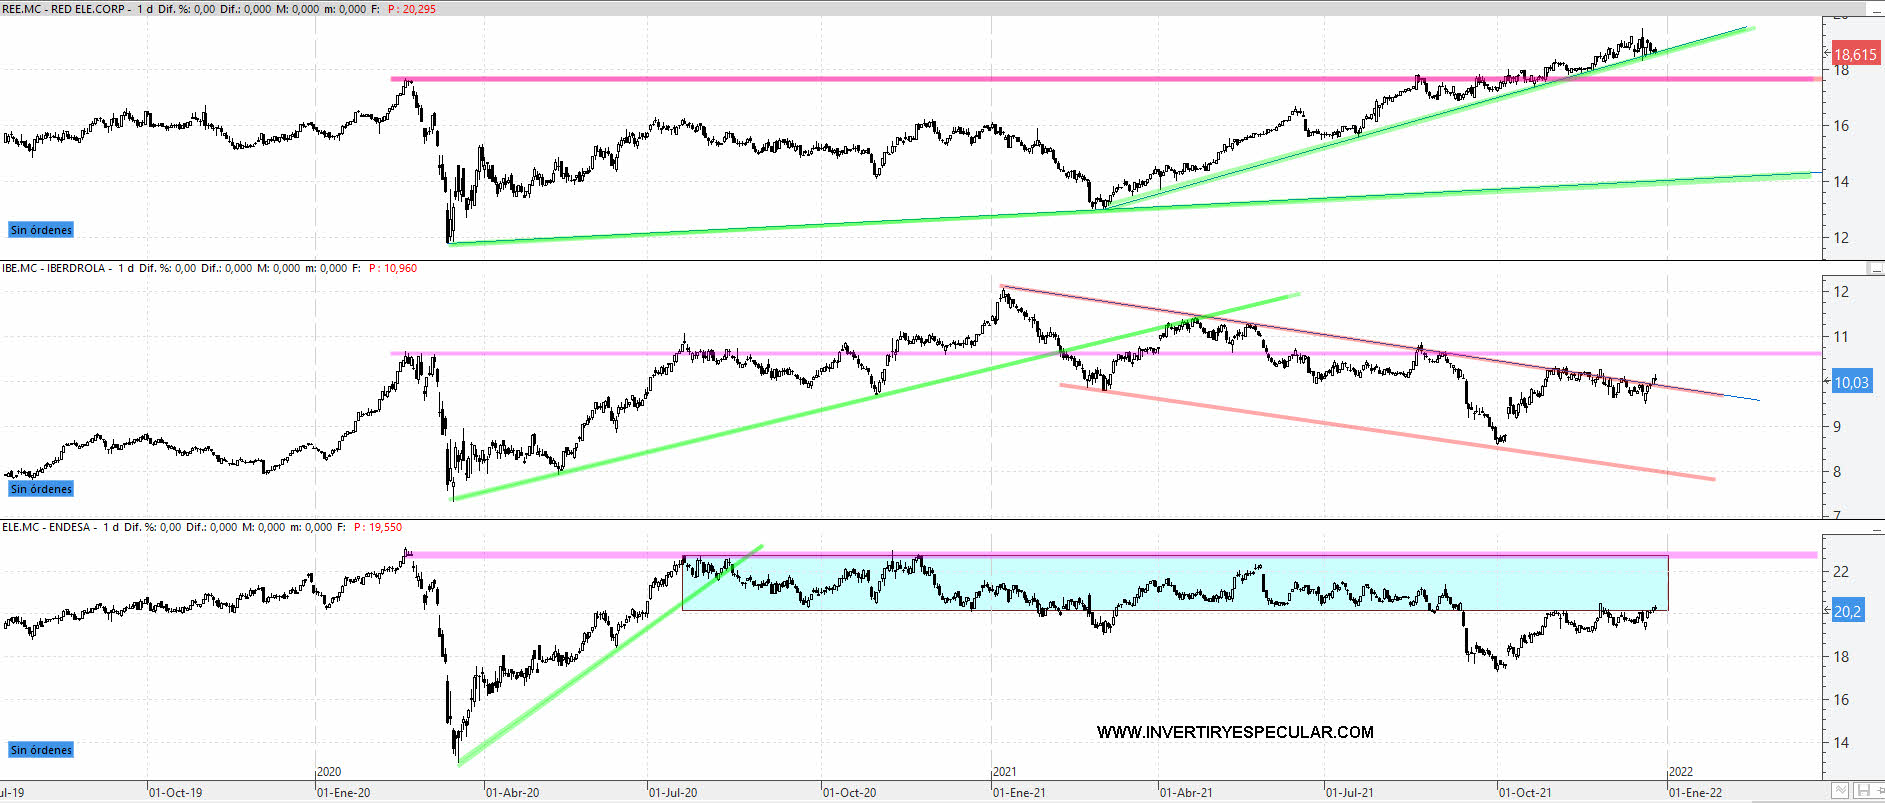Select the IBE.MC - IBERDROLA chart title
Screen dimensions: 1885x803
[54, 268]
